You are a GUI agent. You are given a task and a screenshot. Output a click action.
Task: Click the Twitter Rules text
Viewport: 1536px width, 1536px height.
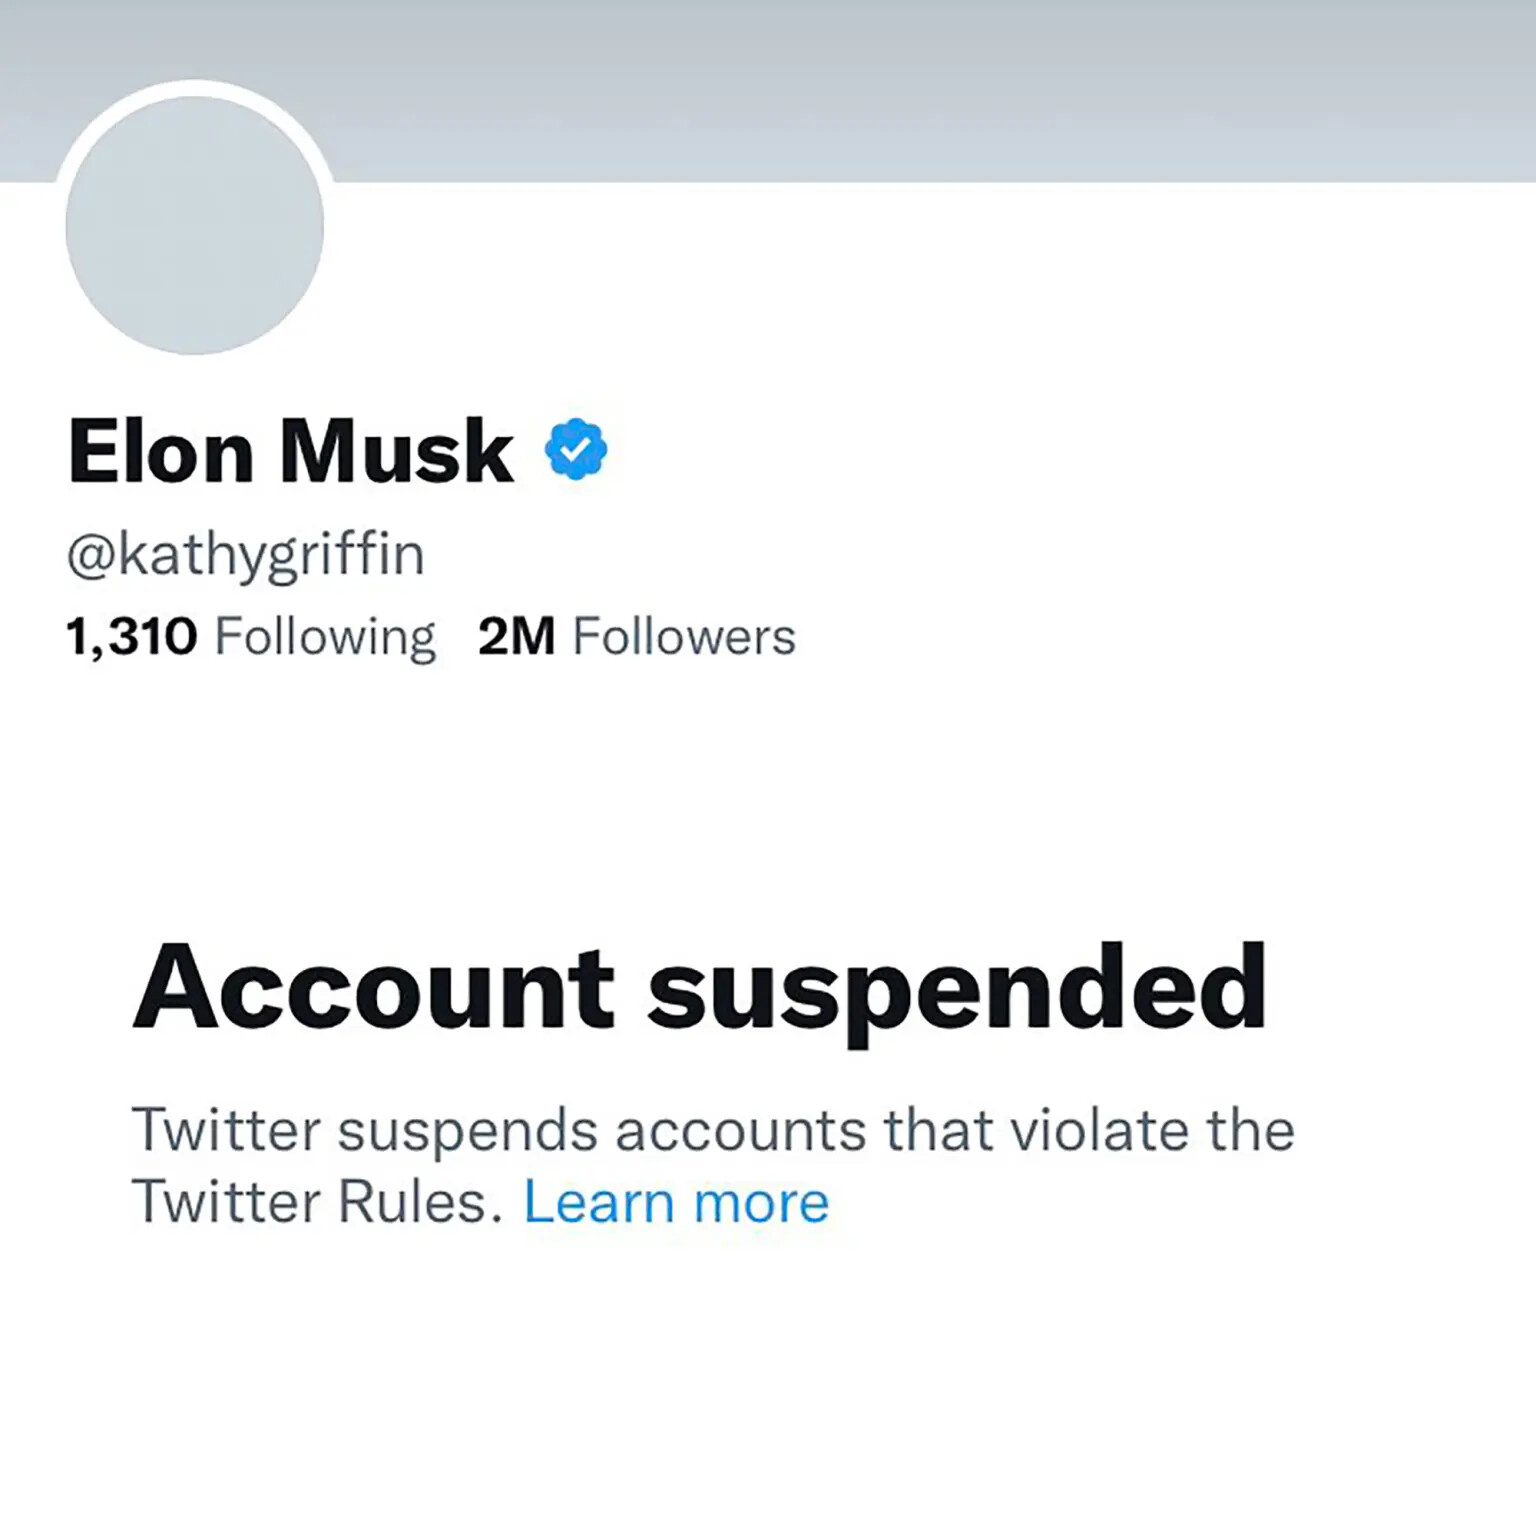pyautogui.click(x=316, y=1202)
